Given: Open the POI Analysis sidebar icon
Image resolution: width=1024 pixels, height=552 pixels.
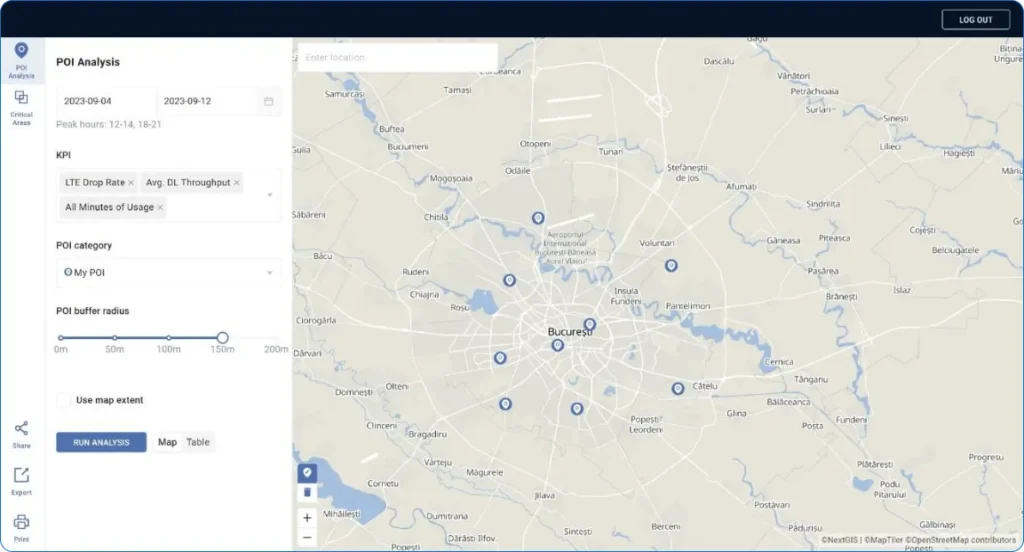Looking at the screenshot, I should pos(21,52).
